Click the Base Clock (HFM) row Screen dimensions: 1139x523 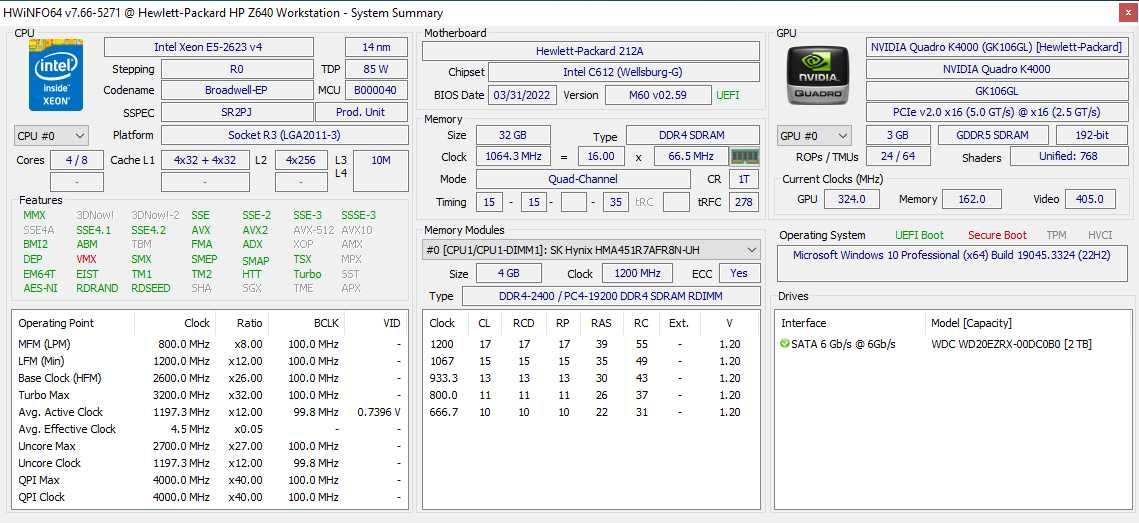(210, 378)
